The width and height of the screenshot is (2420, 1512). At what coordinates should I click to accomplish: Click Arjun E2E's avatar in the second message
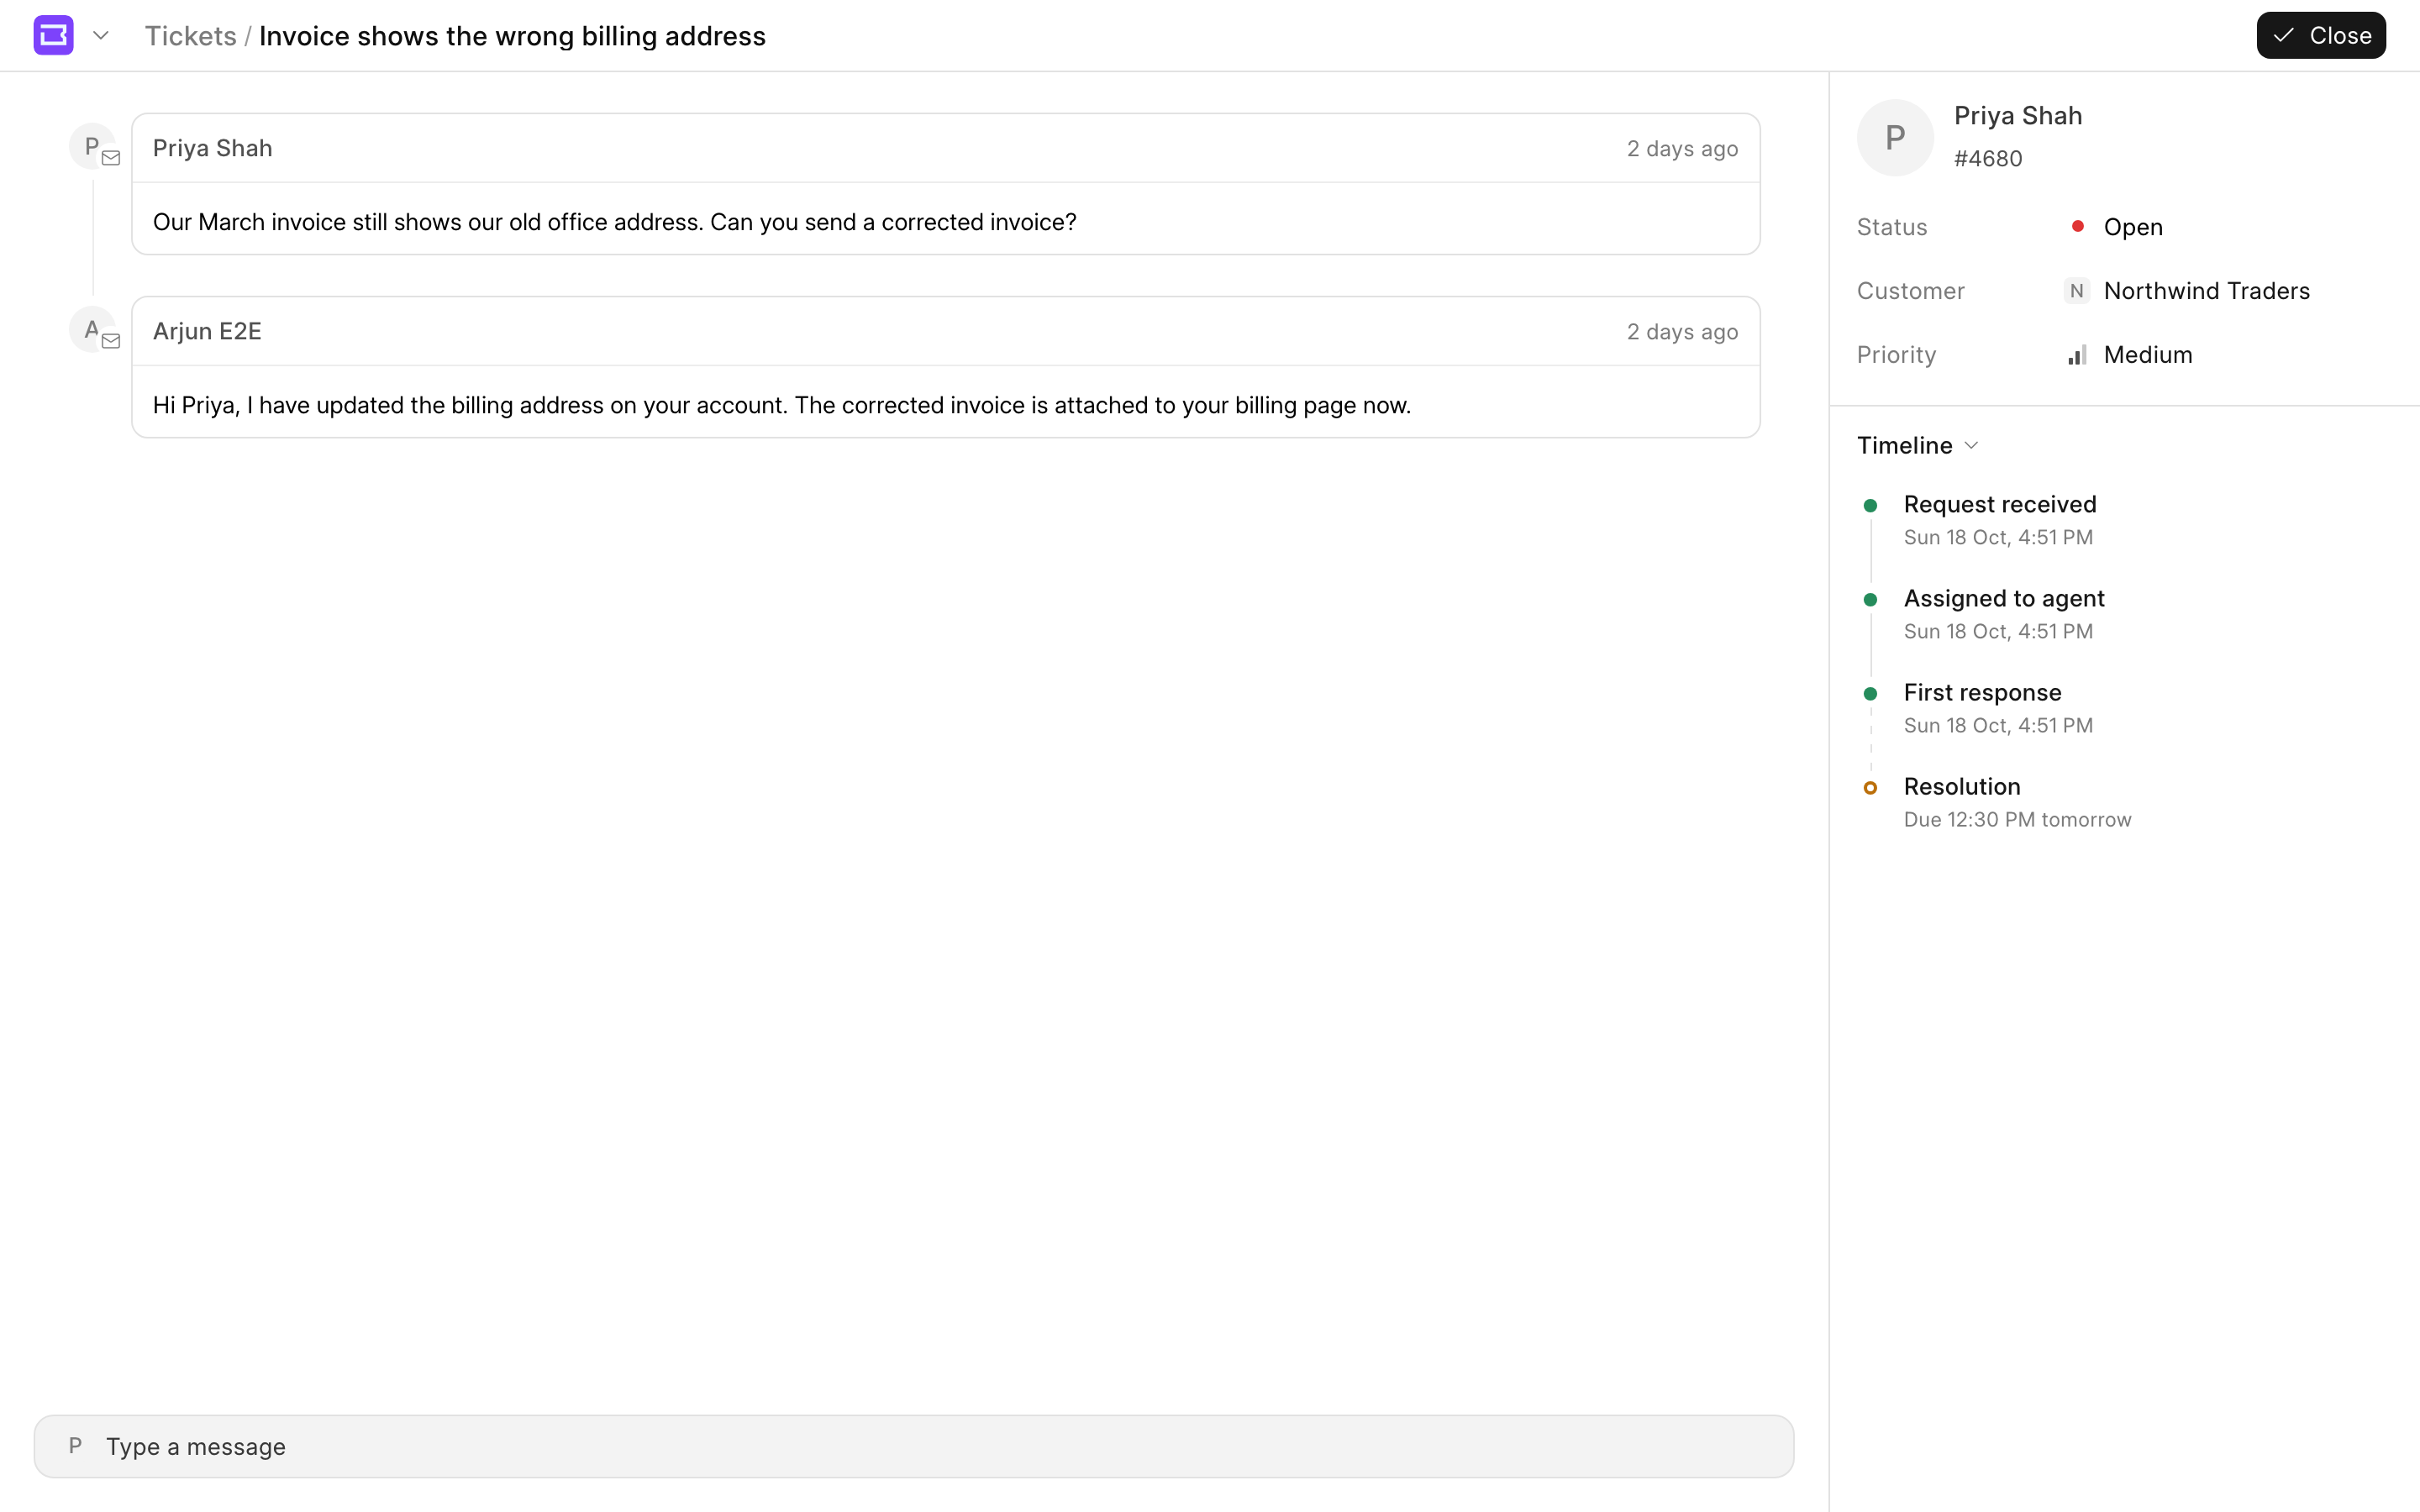click(91, 329)
